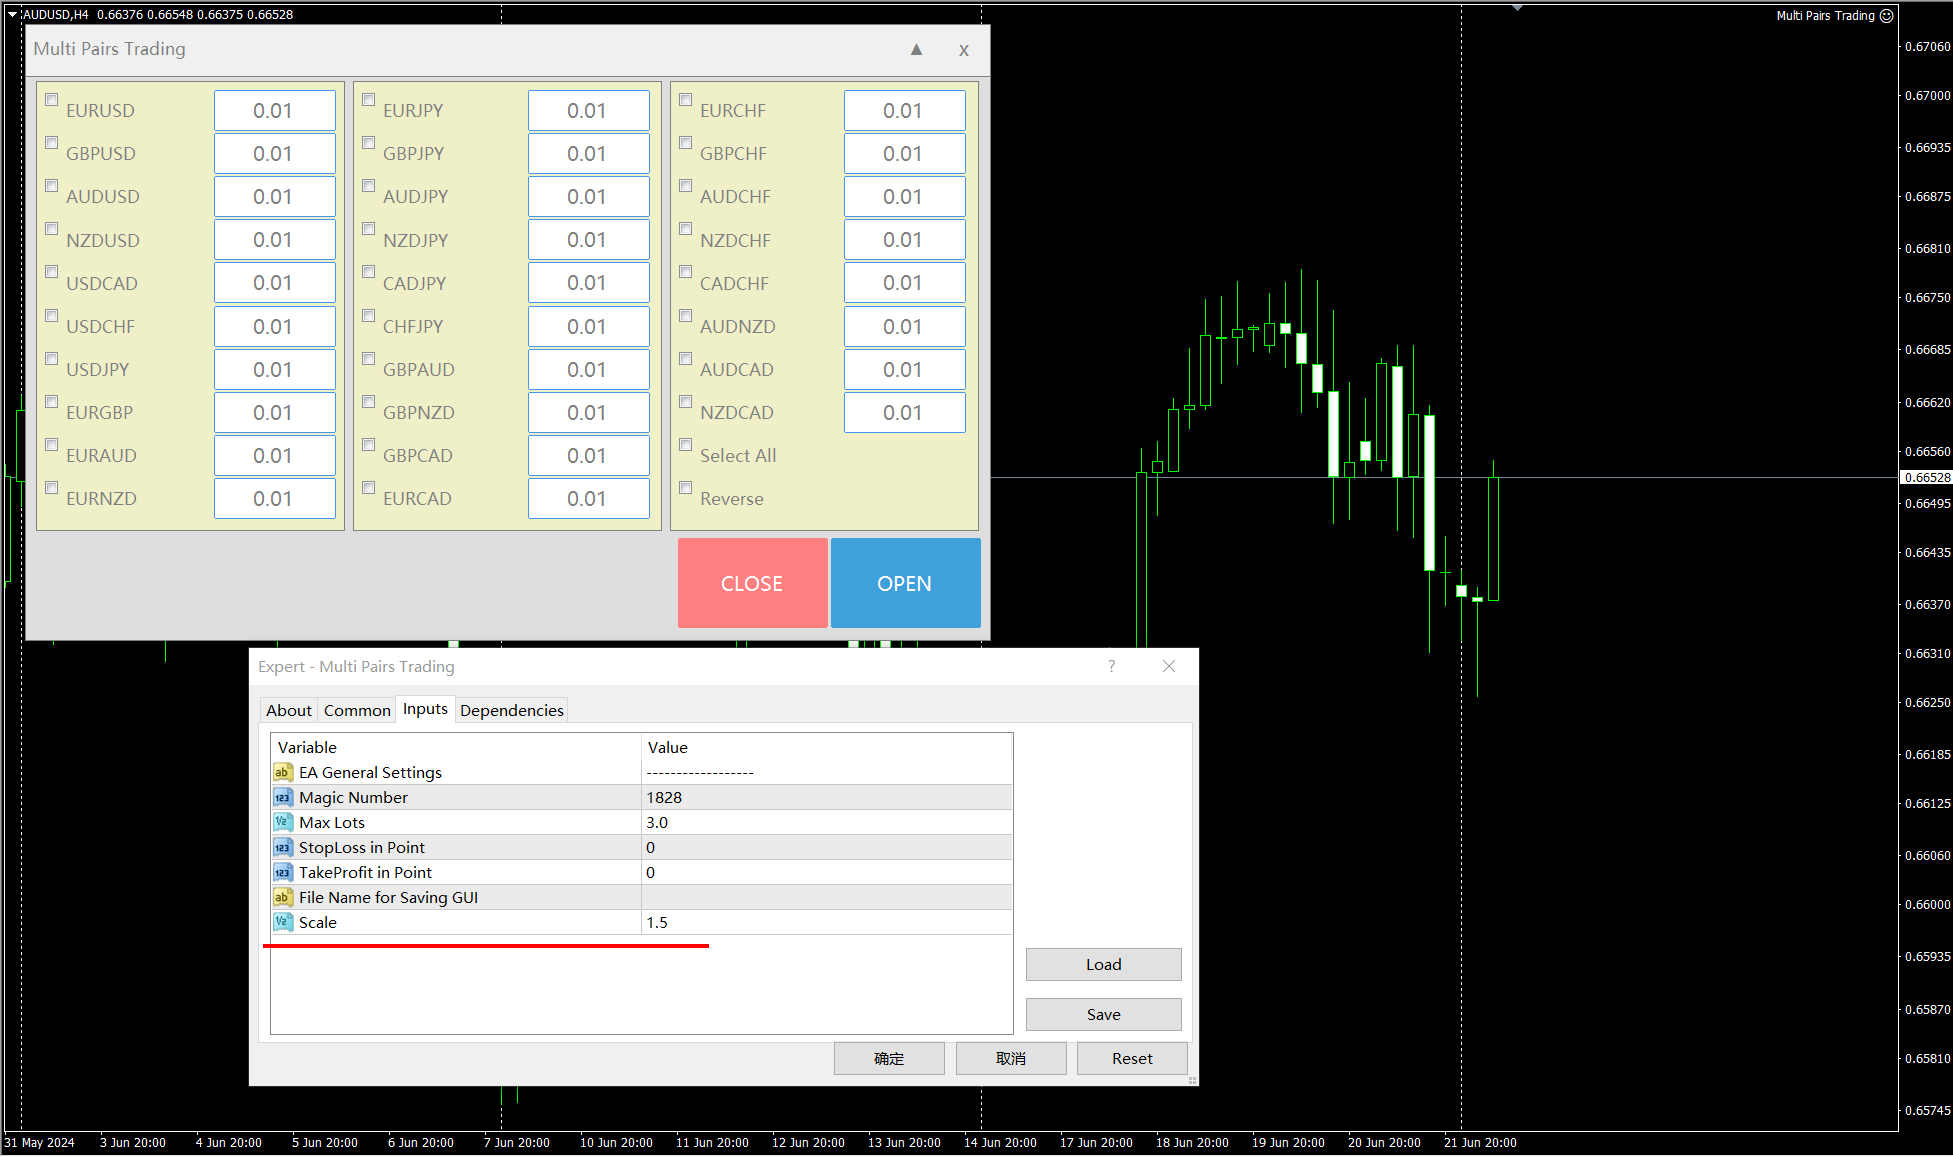Open the Dependencies tab
Screen dimensions: 1953x1157
tap(511, 710)
